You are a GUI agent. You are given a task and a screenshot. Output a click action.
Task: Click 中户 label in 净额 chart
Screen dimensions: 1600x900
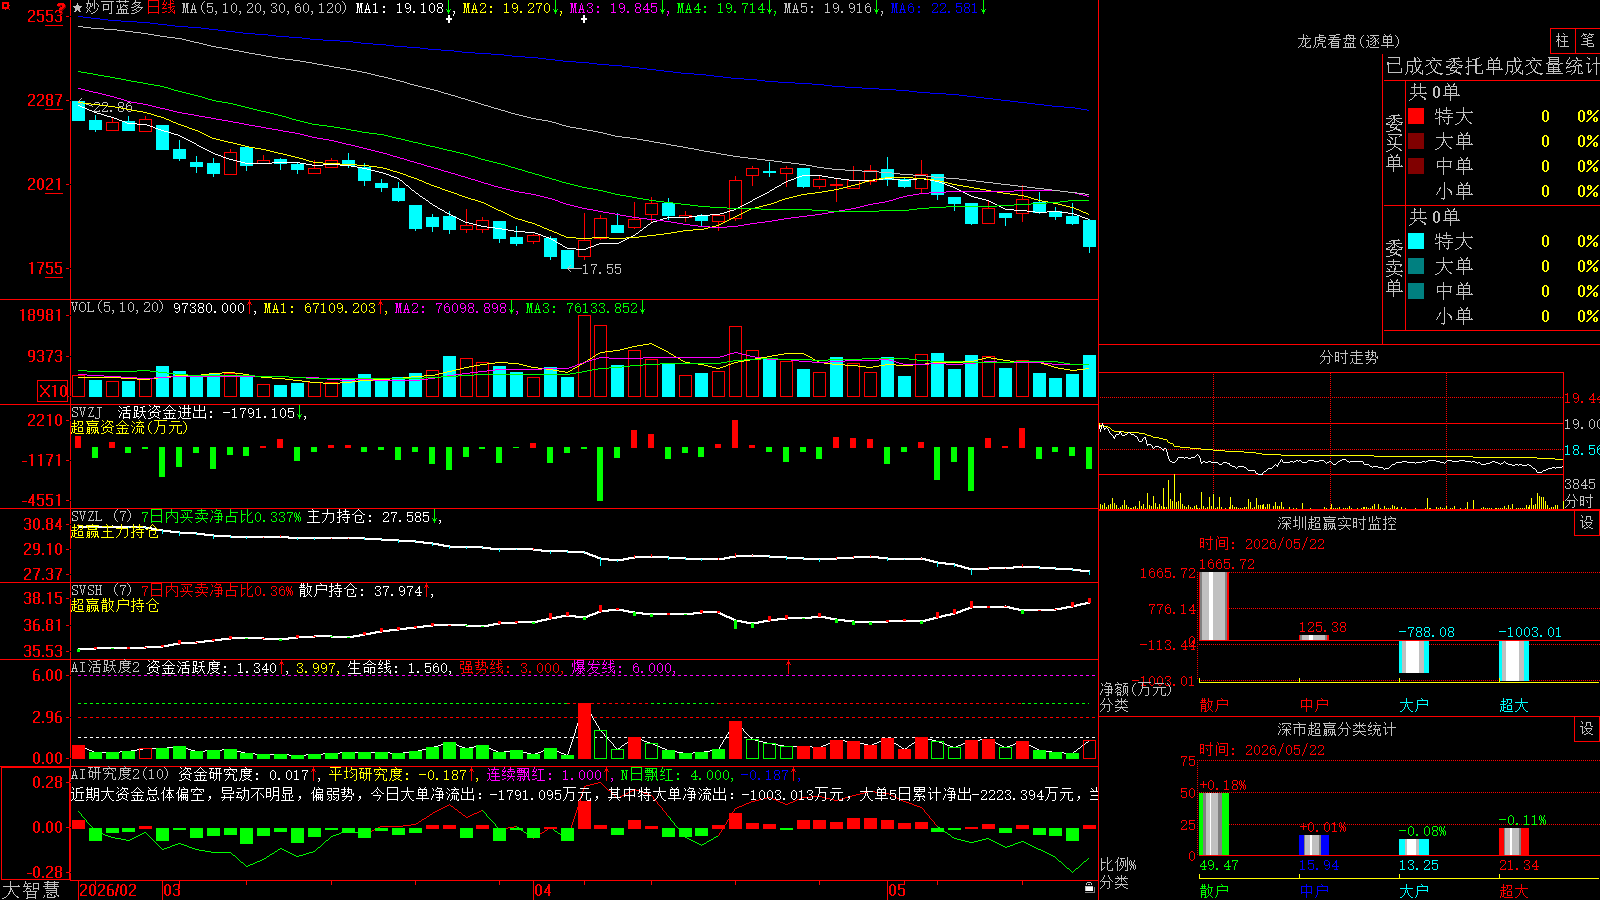coord(1314,705)
